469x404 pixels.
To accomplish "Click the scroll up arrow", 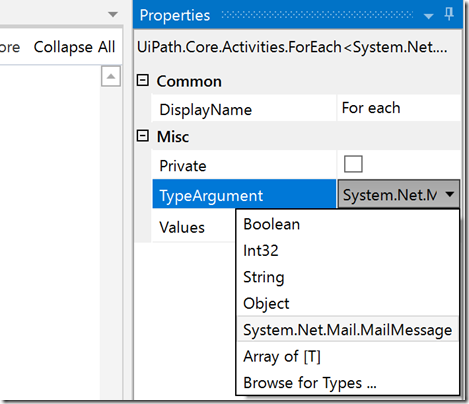I will coord(111,76).
